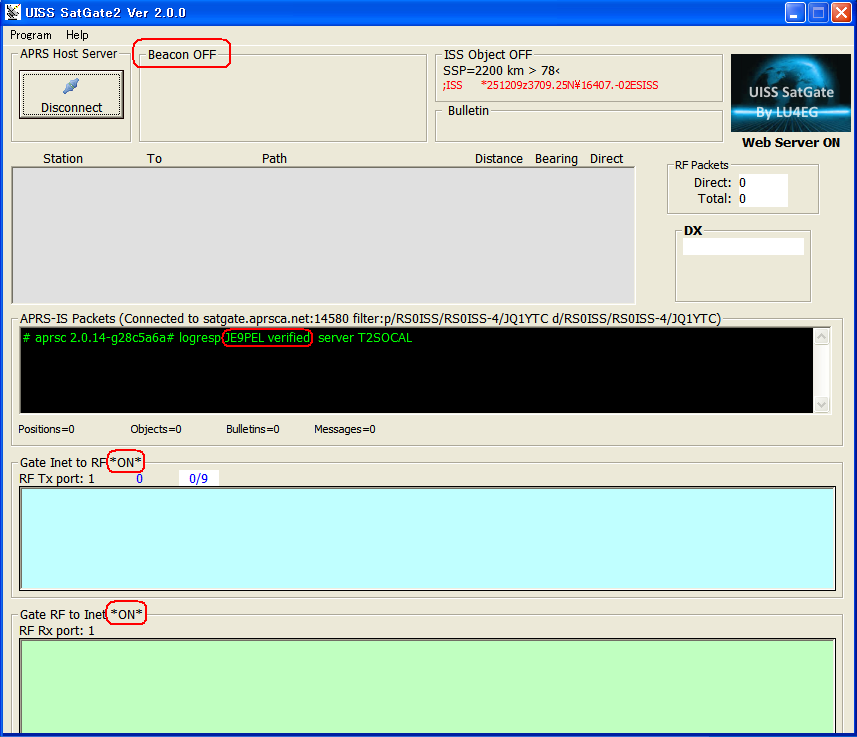Image resolution: width=857 pixels, height=737 pixels.
Task: Click the Beacon OFF label
Action: pyautogui.click(x=182, y=55)
